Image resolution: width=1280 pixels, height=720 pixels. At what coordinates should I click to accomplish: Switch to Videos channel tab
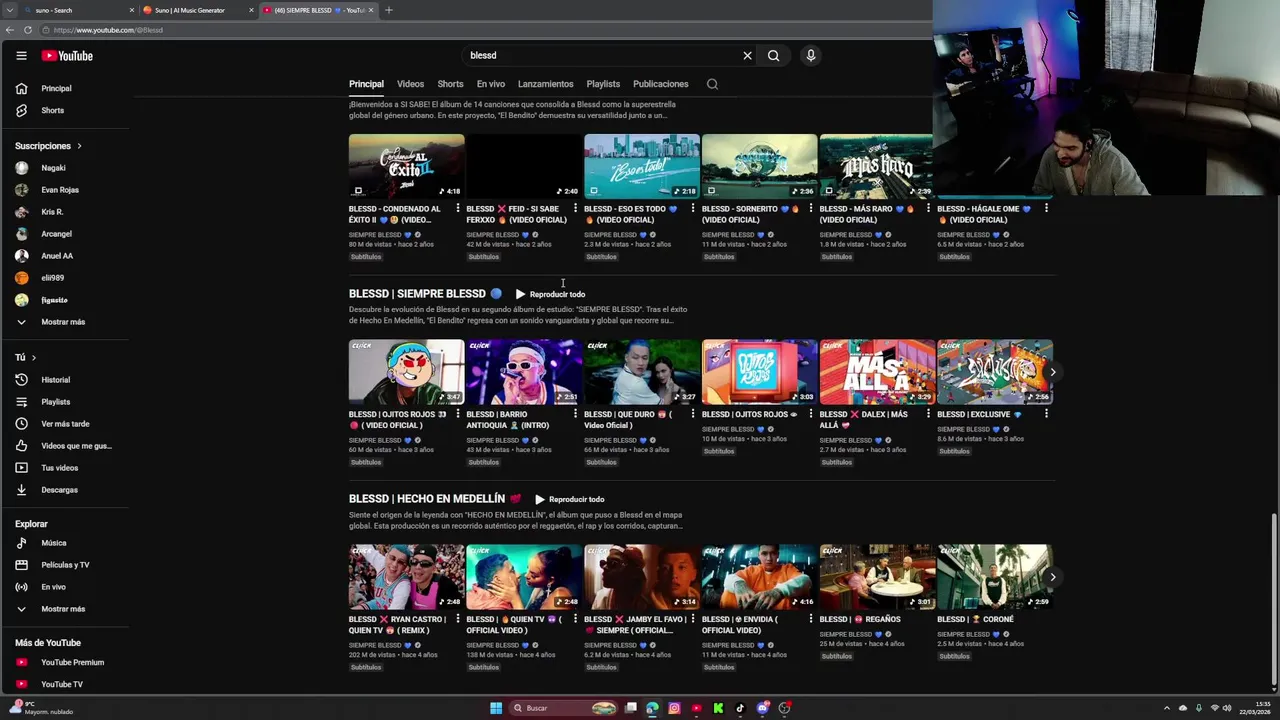[x=410, y=84]
